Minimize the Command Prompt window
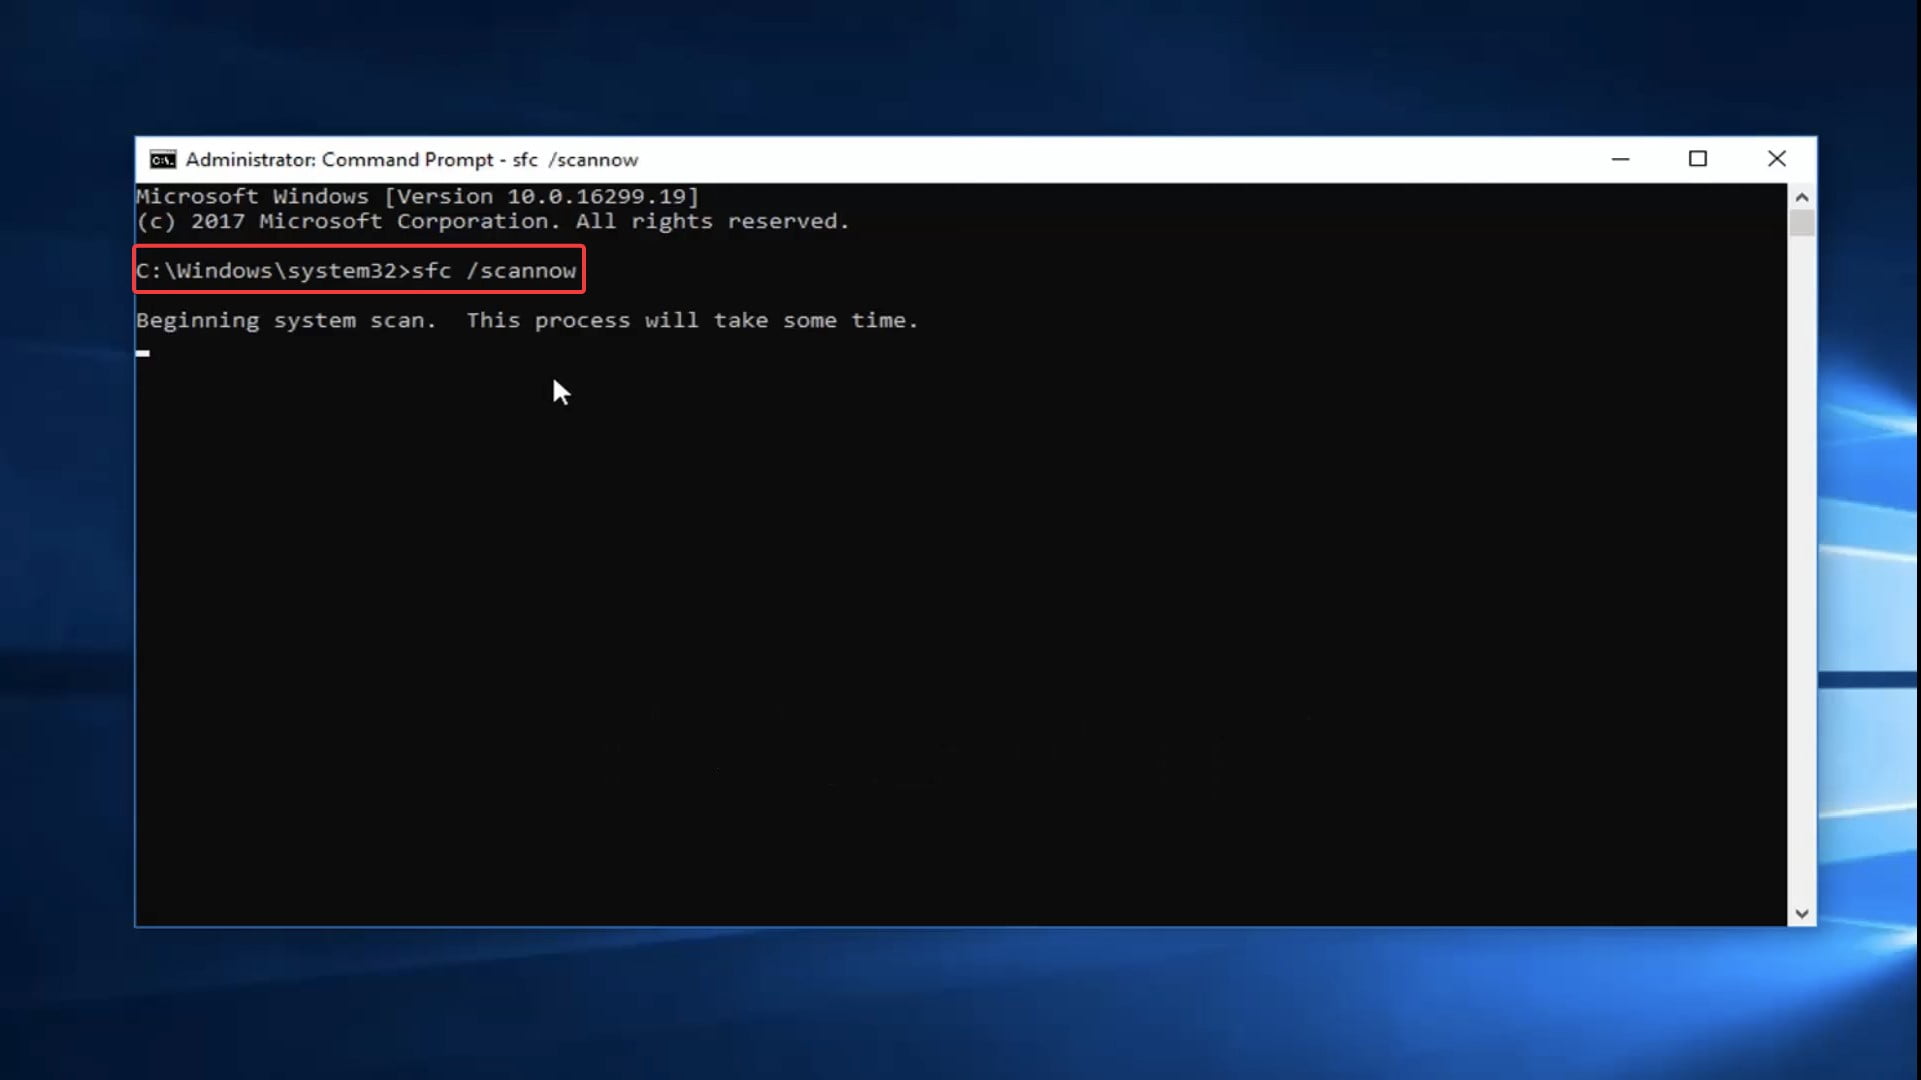Viewport: 1921px width, 1080px height. [x=1620, y=159]
